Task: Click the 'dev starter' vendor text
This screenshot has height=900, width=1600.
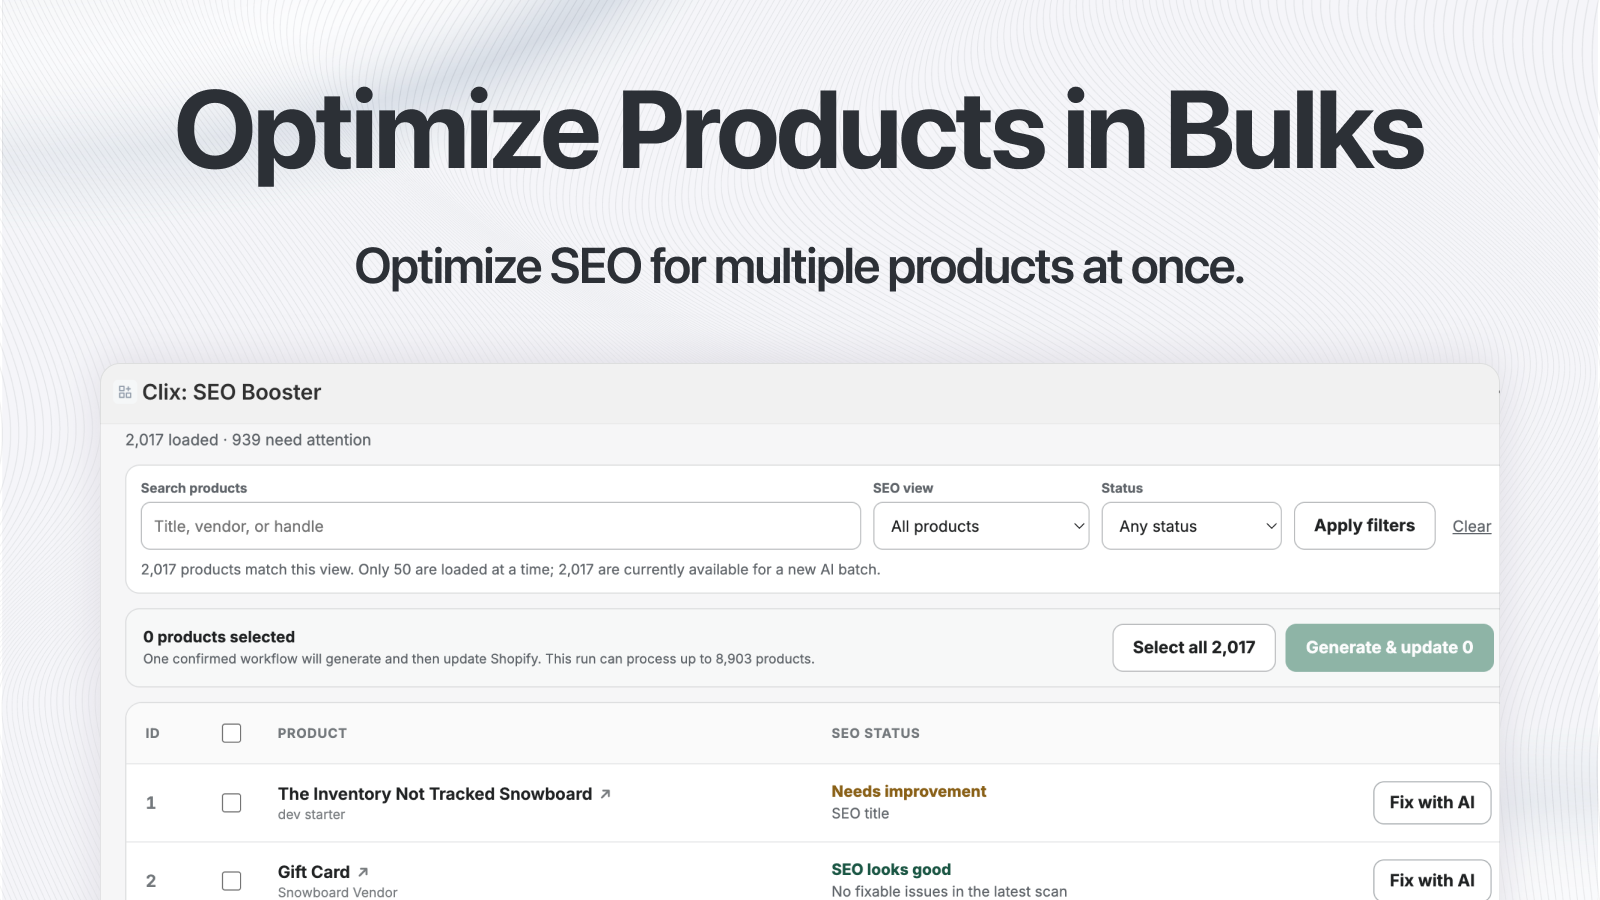Action: coord(311,815)
